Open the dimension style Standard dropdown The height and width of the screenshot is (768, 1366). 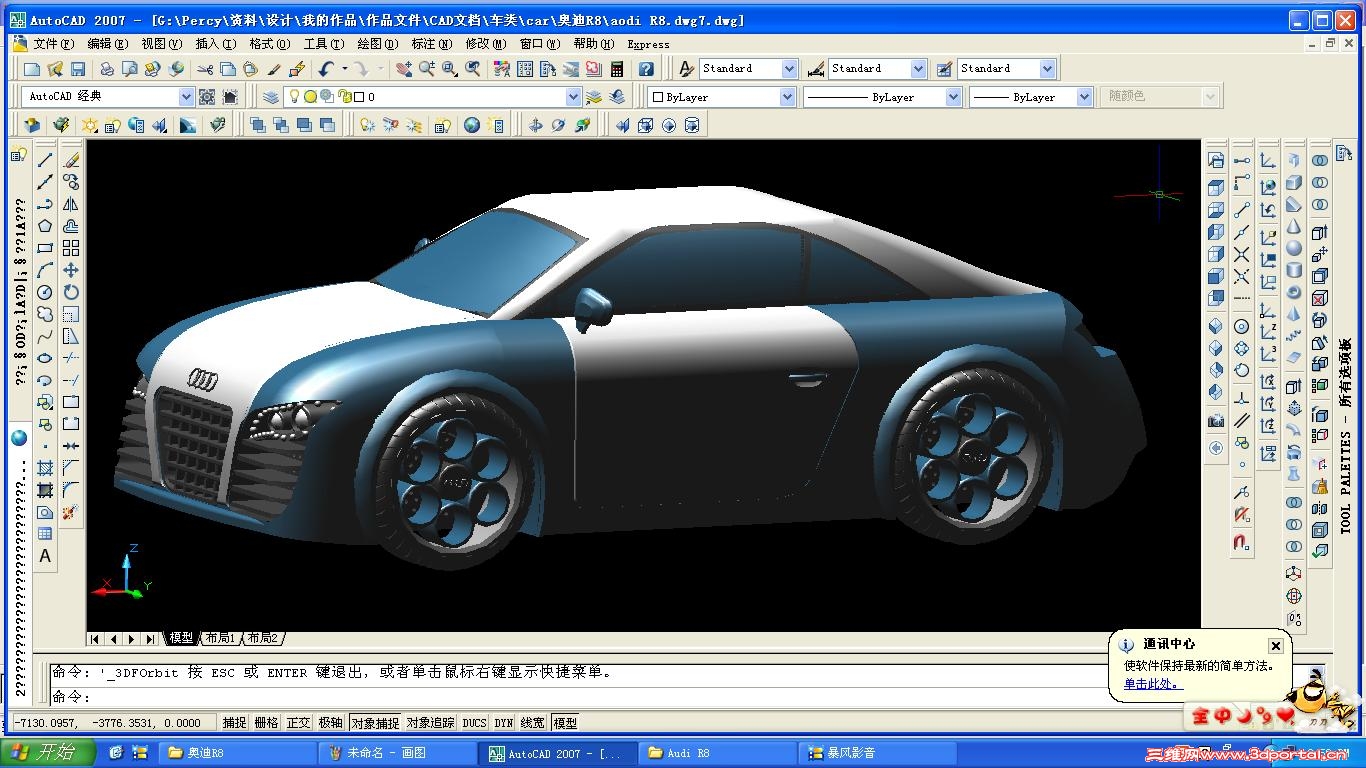pyautogui.click(x=918, y=69)
